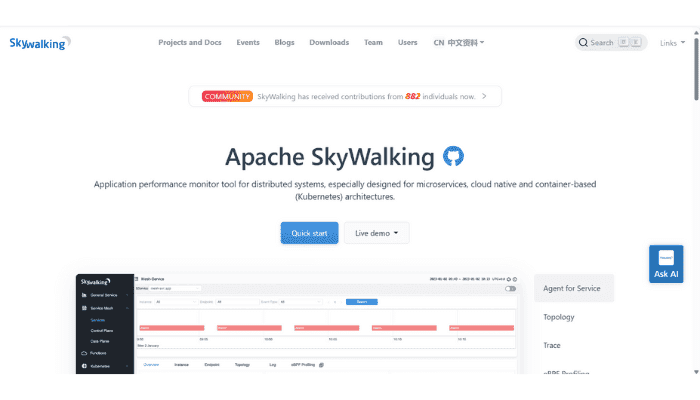Visit the Users page
Screen dimensions: 700x400
[x=408, y=42]
